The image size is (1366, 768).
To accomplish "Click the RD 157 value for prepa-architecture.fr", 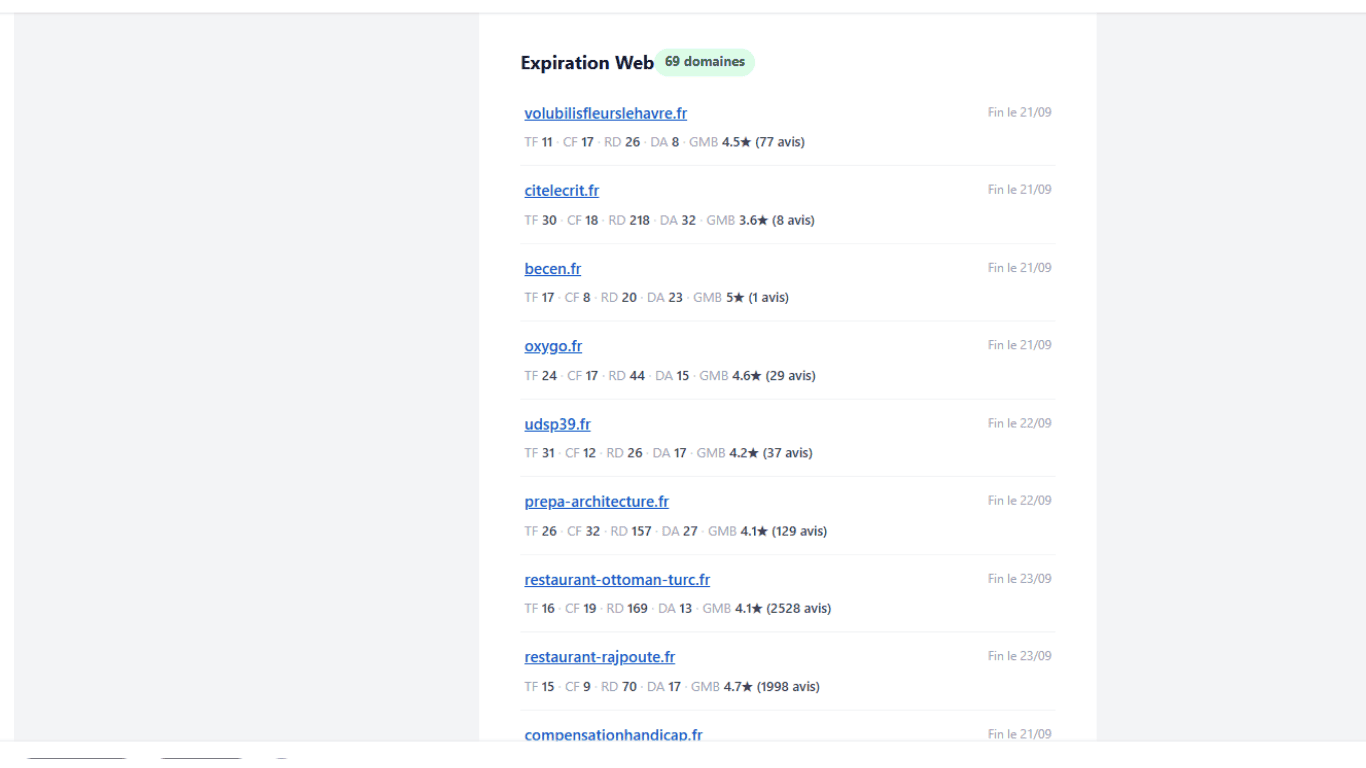I will point(631,531).
